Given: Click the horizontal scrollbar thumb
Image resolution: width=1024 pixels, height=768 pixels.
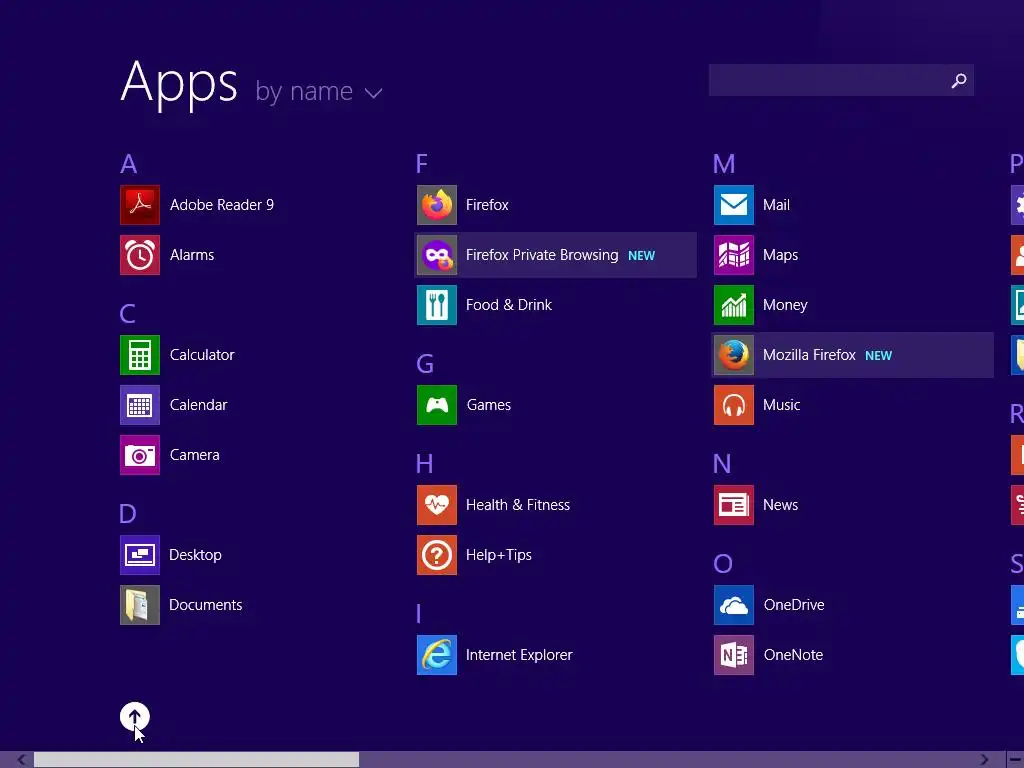Looking at the screenshot, I should pos(196,760).
